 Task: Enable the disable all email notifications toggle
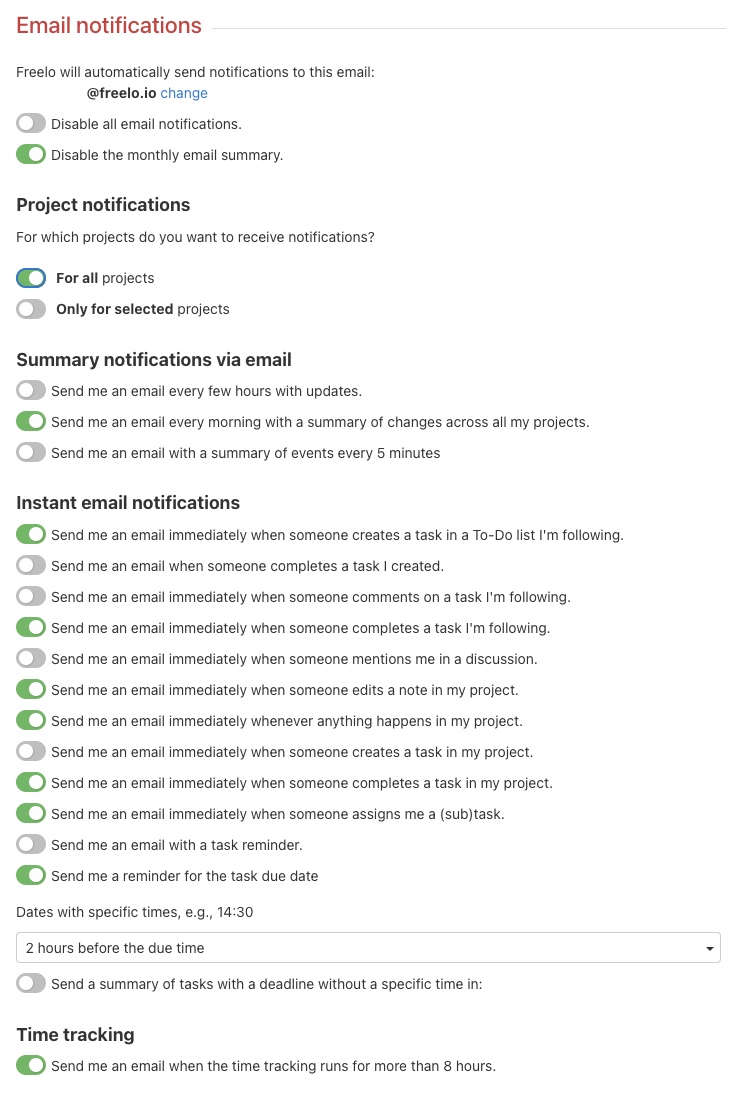point(31,124)
